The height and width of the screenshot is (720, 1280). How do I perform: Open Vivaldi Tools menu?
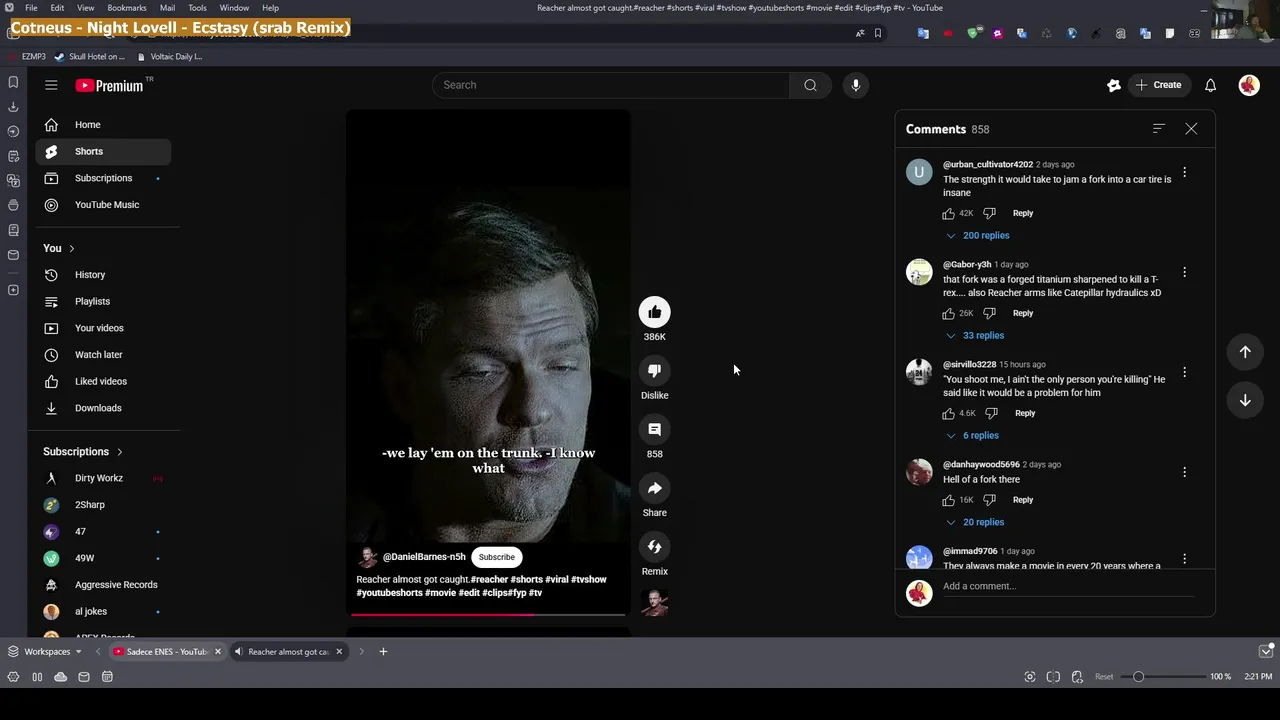point(197,8)
